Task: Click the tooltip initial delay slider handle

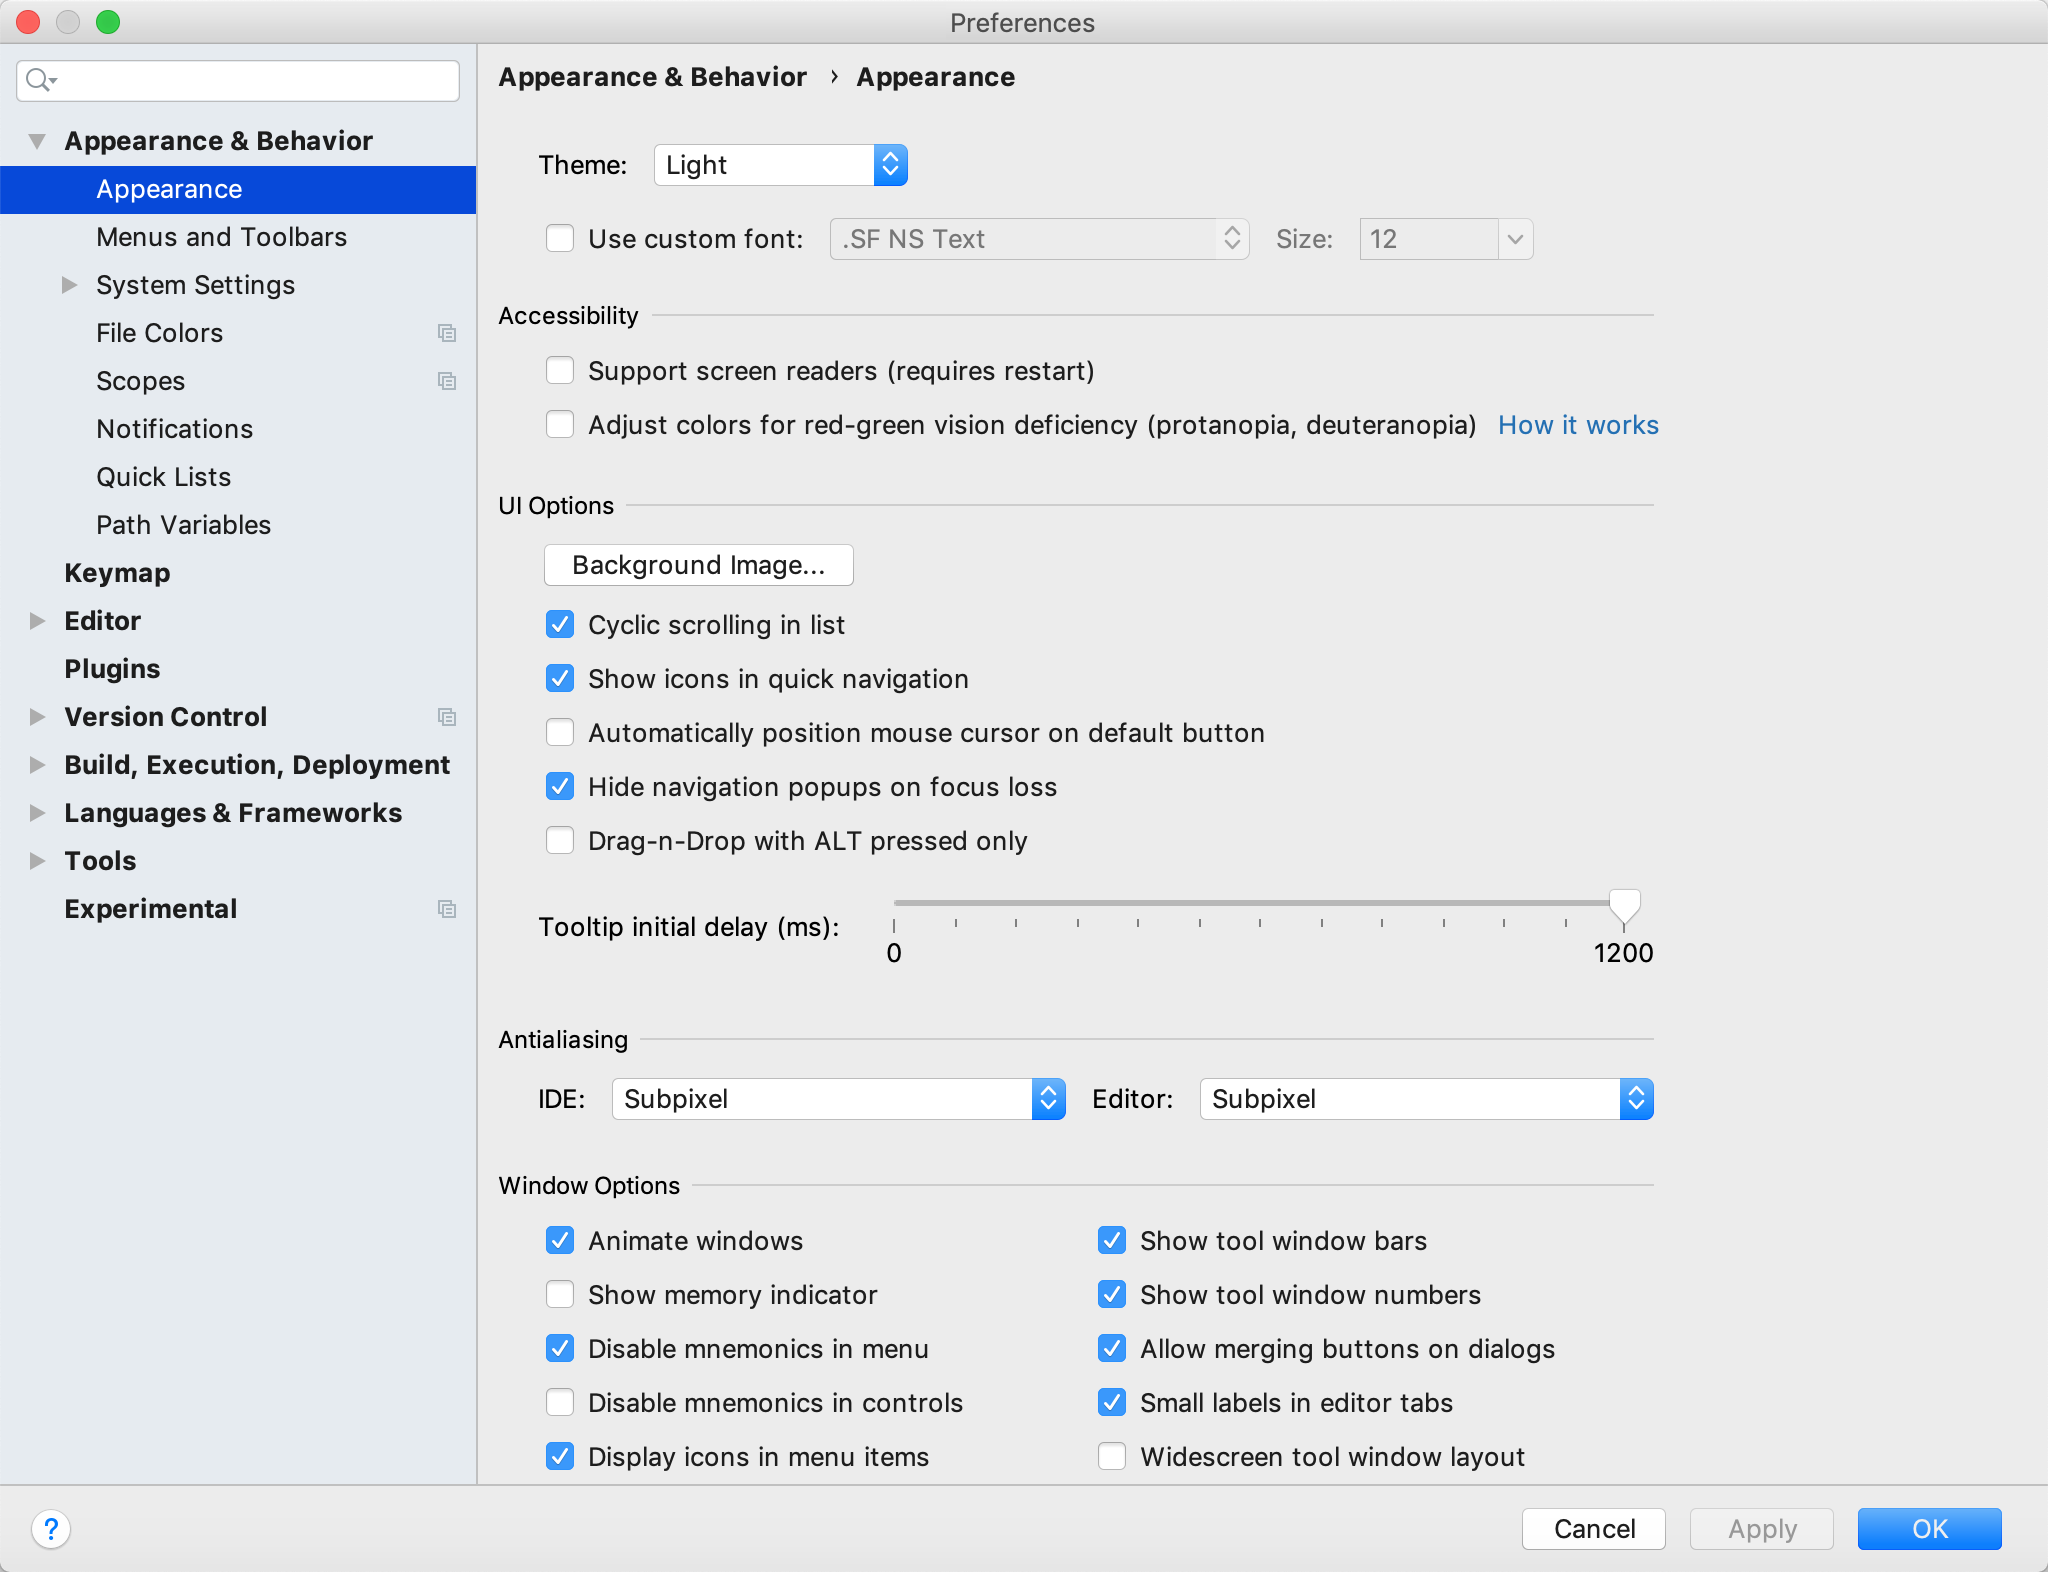Action: coord(1624,905)
